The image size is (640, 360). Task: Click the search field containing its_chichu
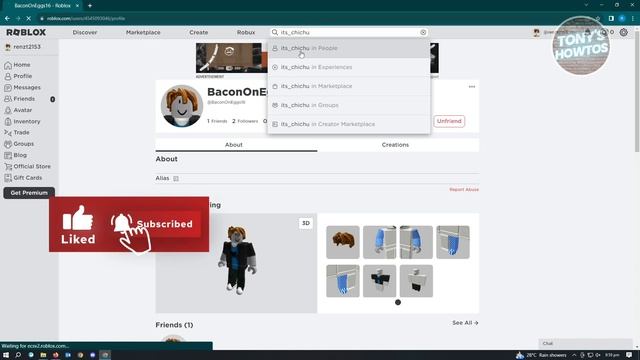(x=349, y=32)
